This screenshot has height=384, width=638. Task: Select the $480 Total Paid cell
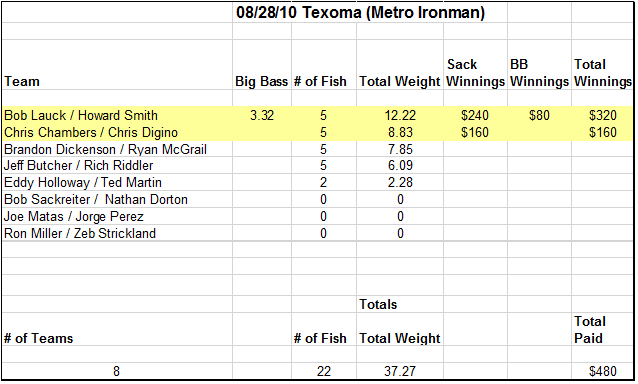tap(603, 371)
